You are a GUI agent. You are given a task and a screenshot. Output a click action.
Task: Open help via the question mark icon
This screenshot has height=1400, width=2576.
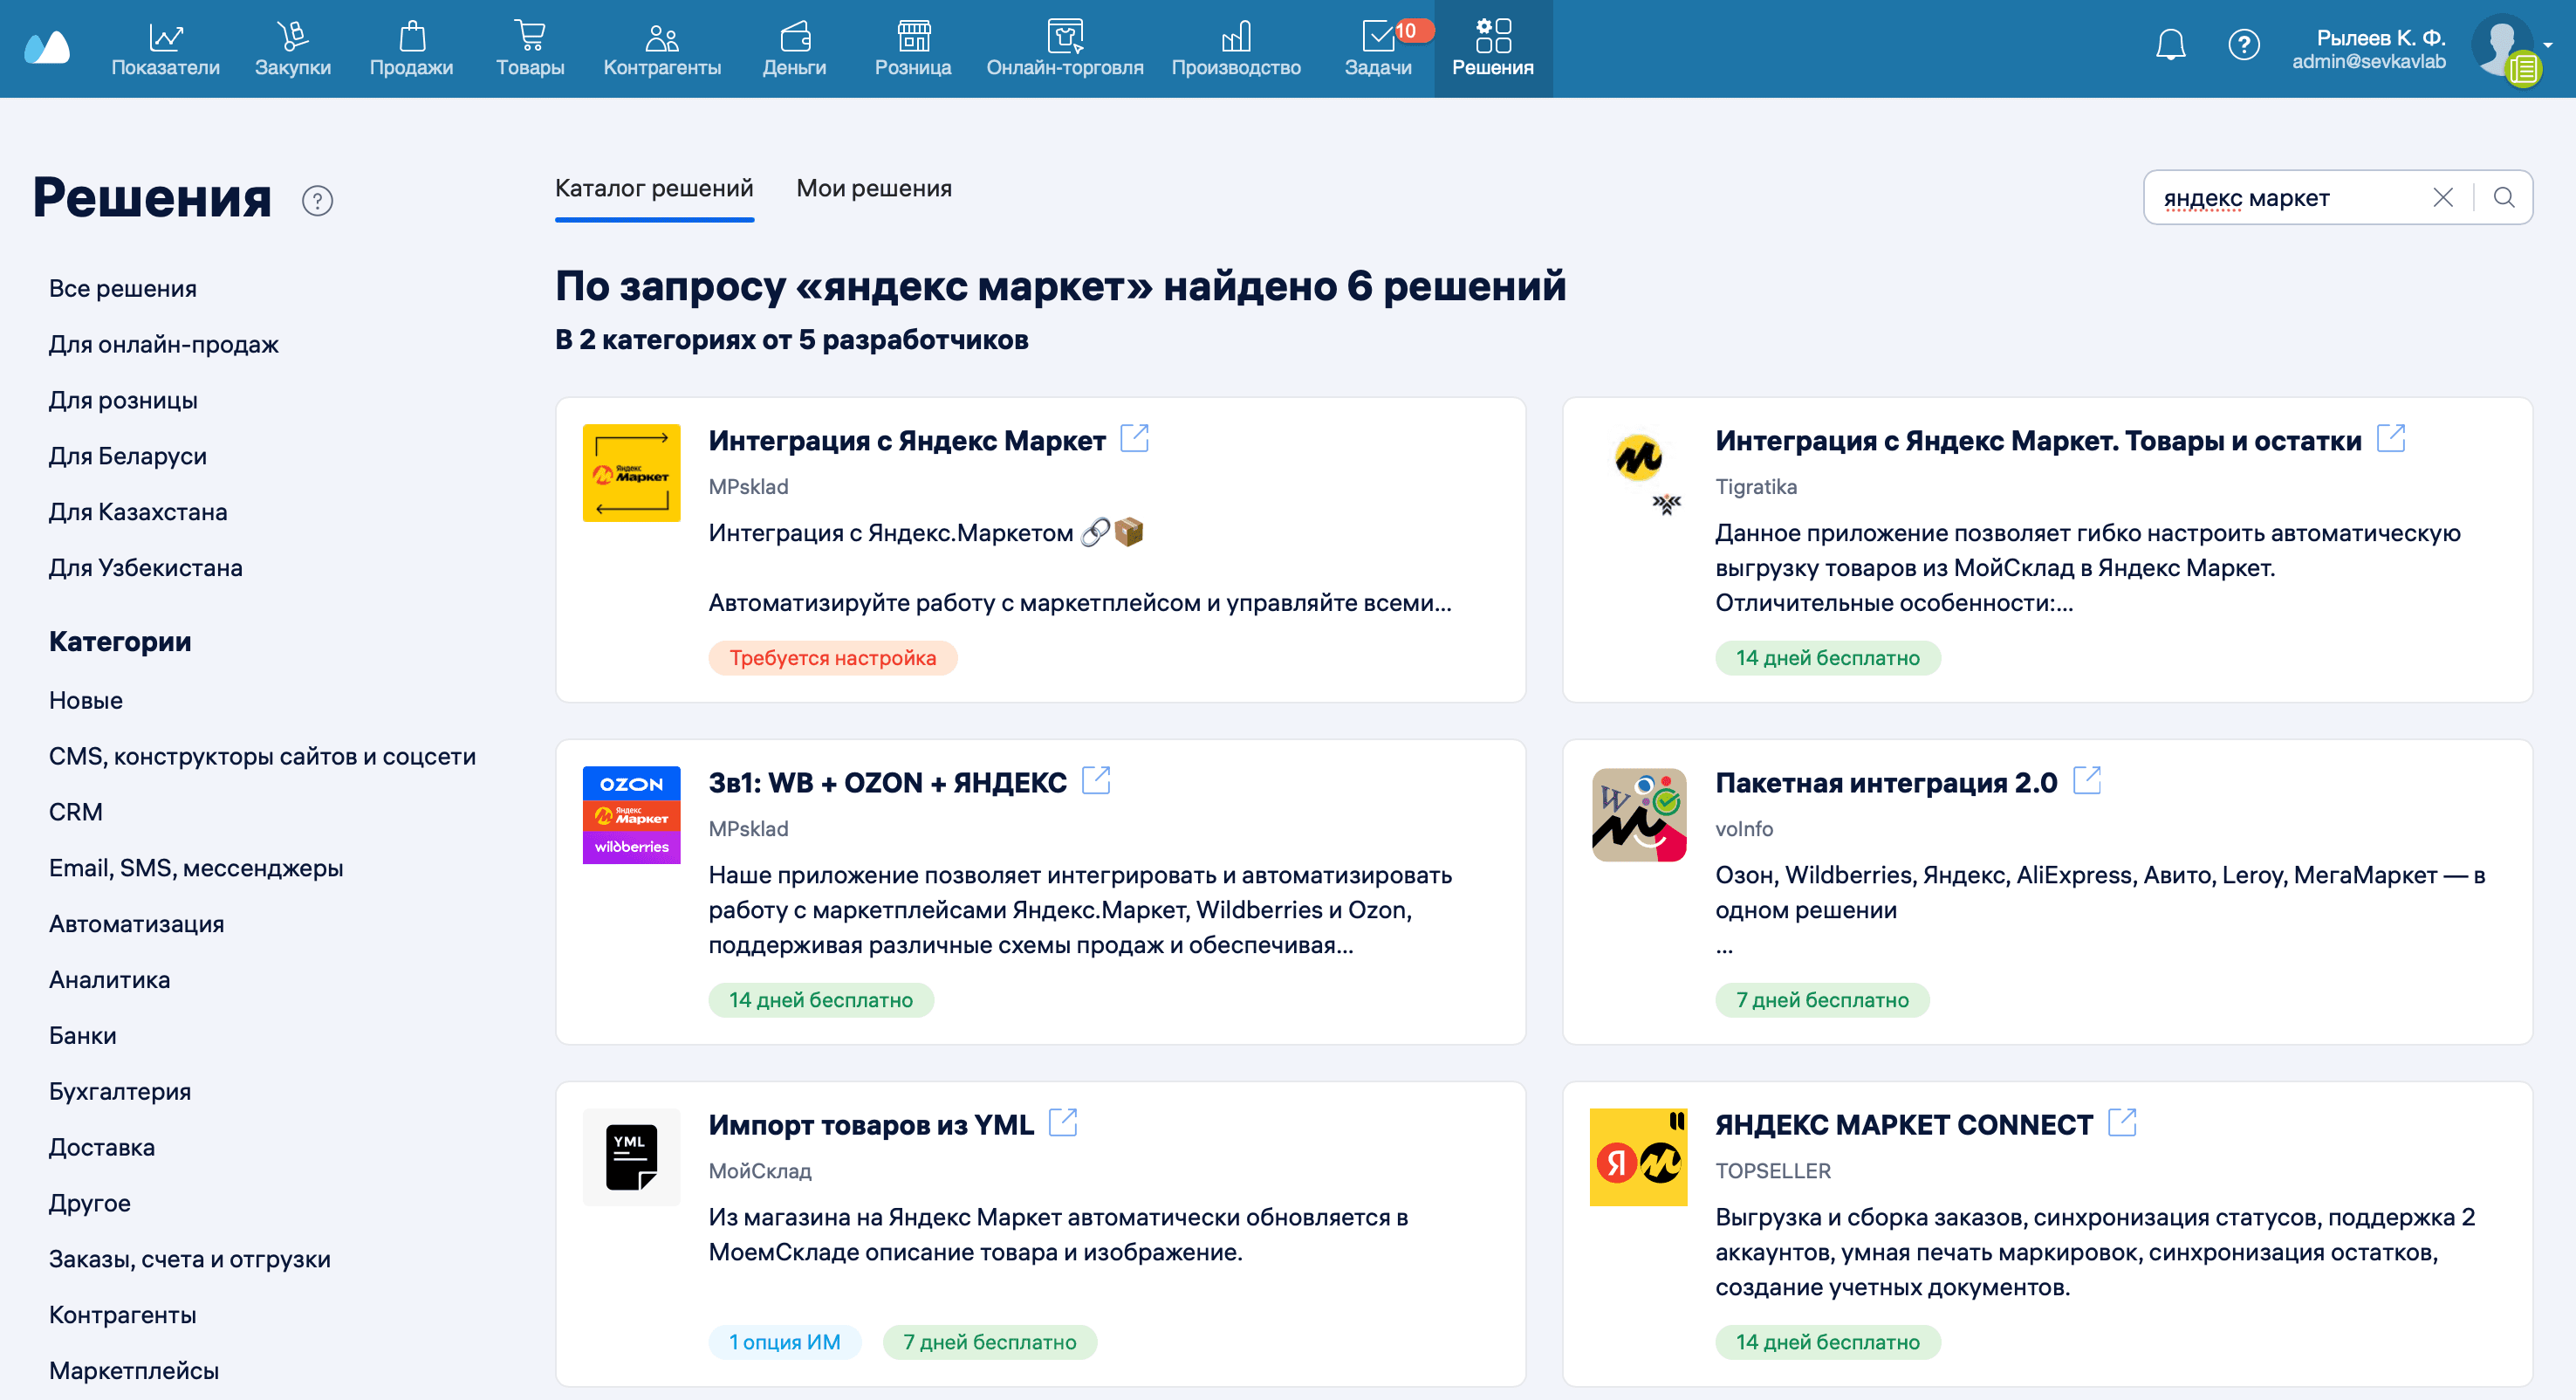tap(2244, 44)
